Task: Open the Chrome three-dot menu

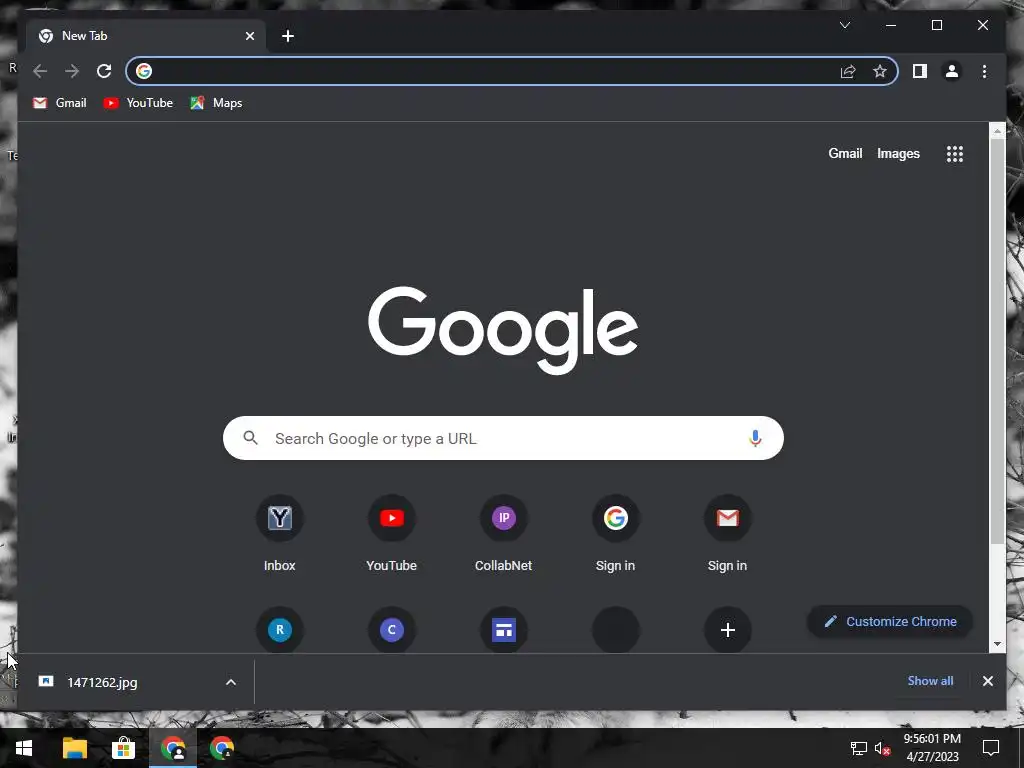Action: (984, 71)
